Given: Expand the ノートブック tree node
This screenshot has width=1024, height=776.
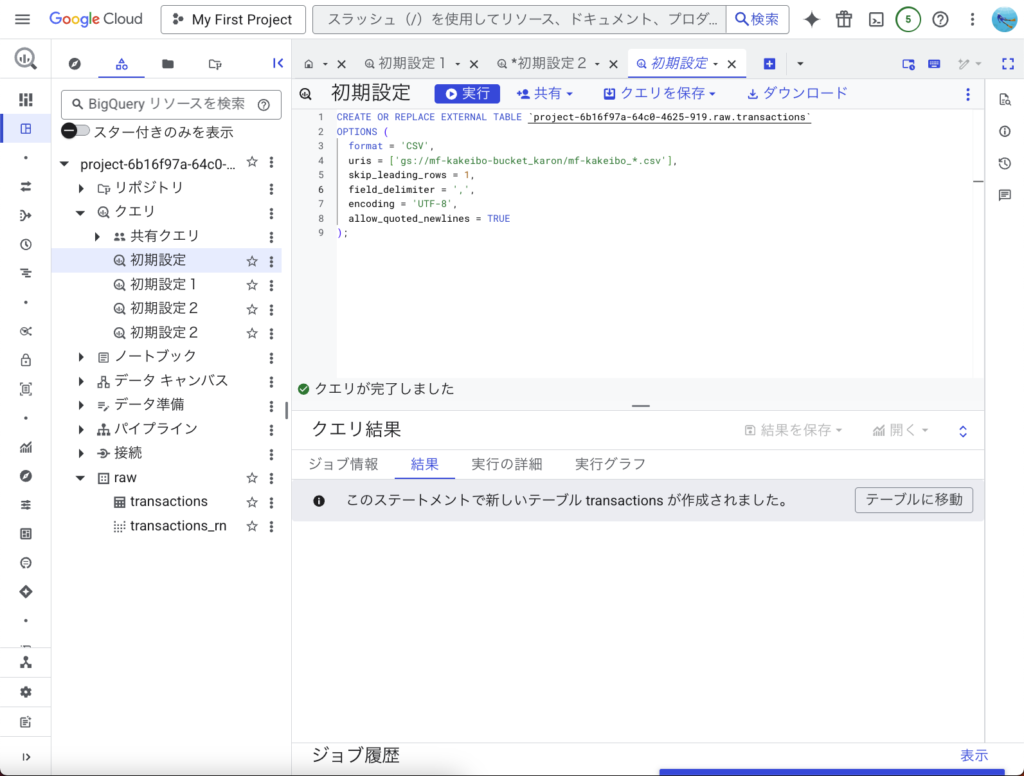Looking at the screenshot, I should (x=82, y=357).
